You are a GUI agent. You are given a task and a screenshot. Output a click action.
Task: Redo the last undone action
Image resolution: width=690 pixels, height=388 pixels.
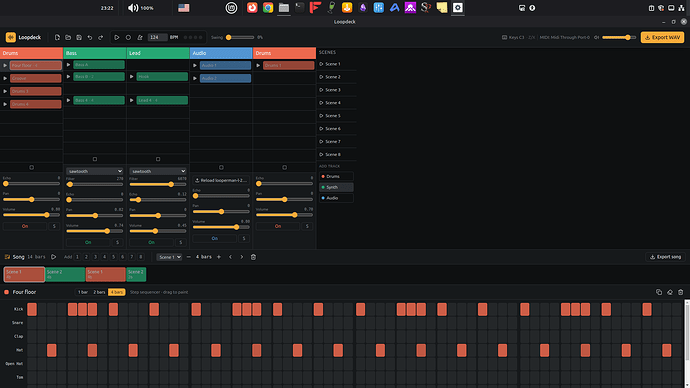click(100, 37)
